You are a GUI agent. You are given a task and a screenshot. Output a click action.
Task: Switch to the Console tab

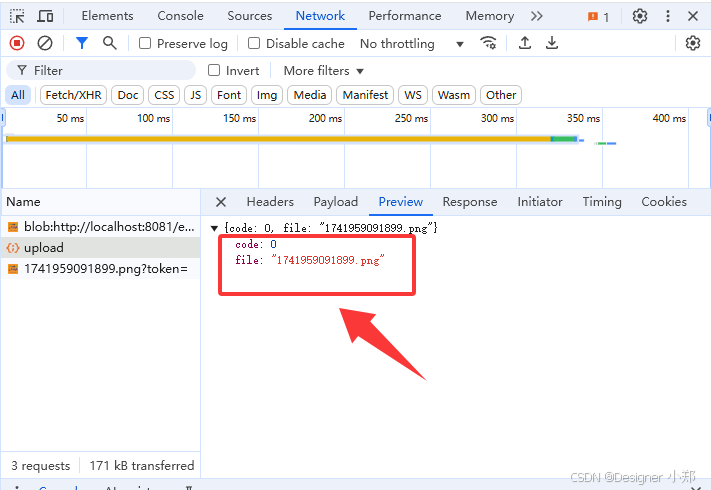click(180, 16)
